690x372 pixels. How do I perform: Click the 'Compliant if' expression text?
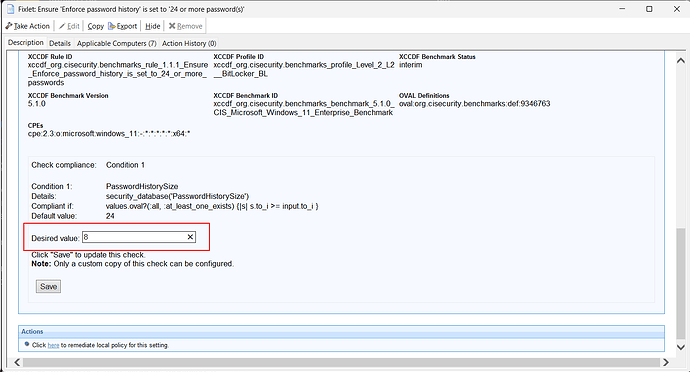212,206
